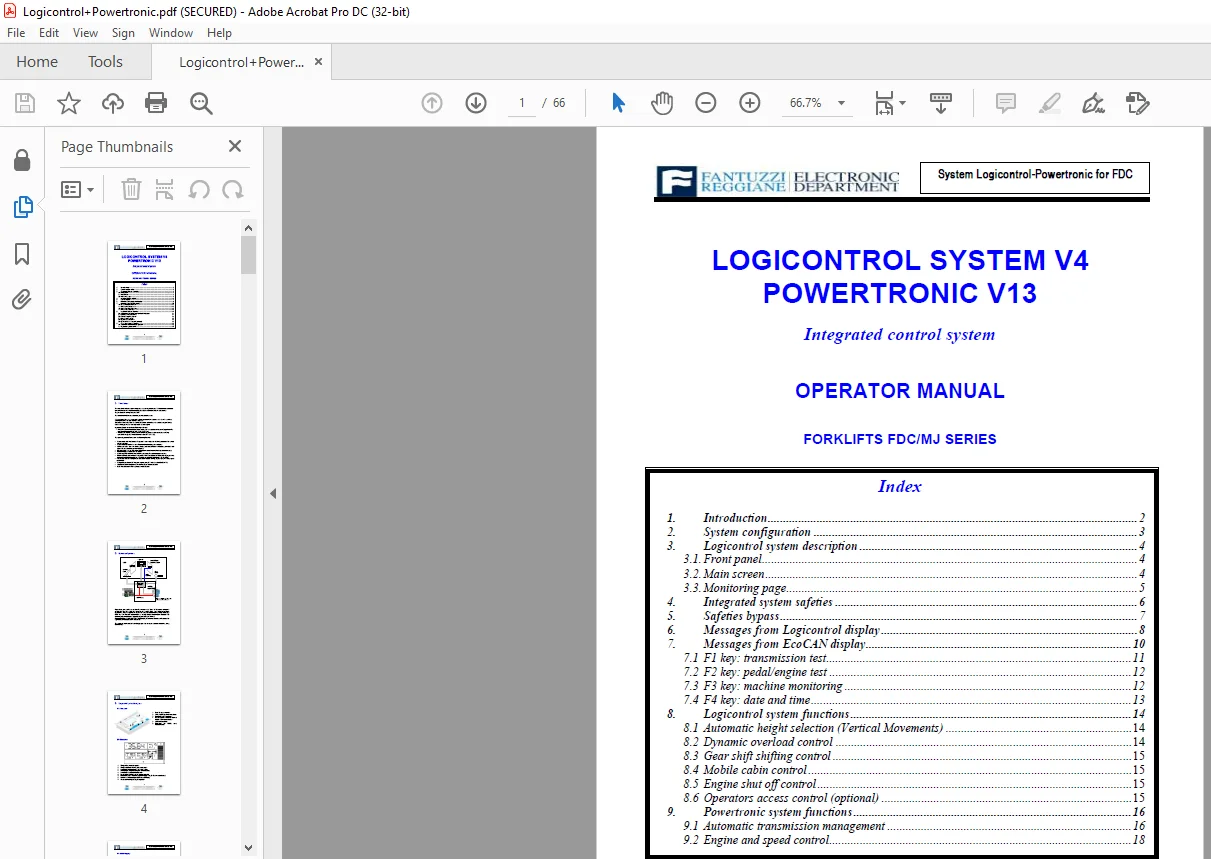The image size is (1211, 859).
Task: Open the Bookmarks navigation pane icon
Action: coord(22,254)
